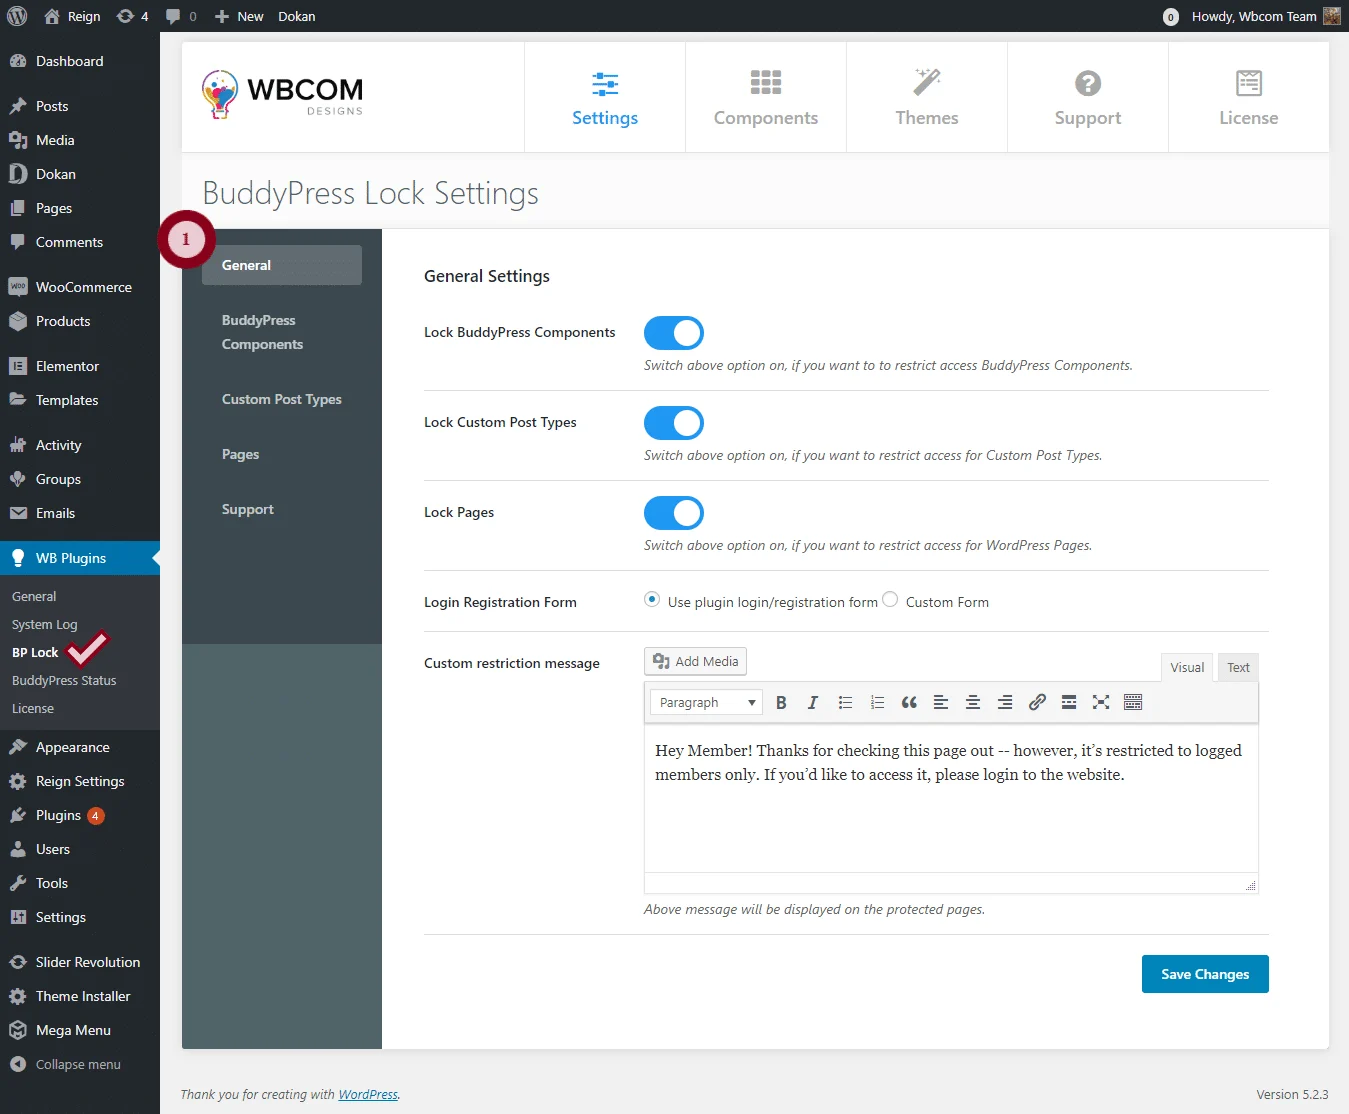Insert or edit a link

click(x=1037, y=702)
